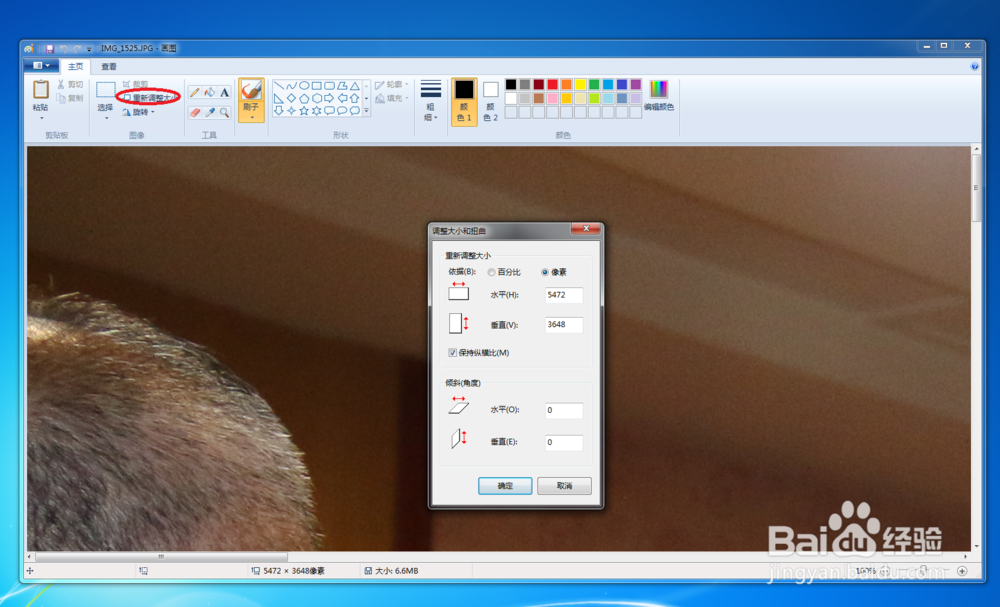Click the Crop (裁剪) tool

[x=135, y=84]
